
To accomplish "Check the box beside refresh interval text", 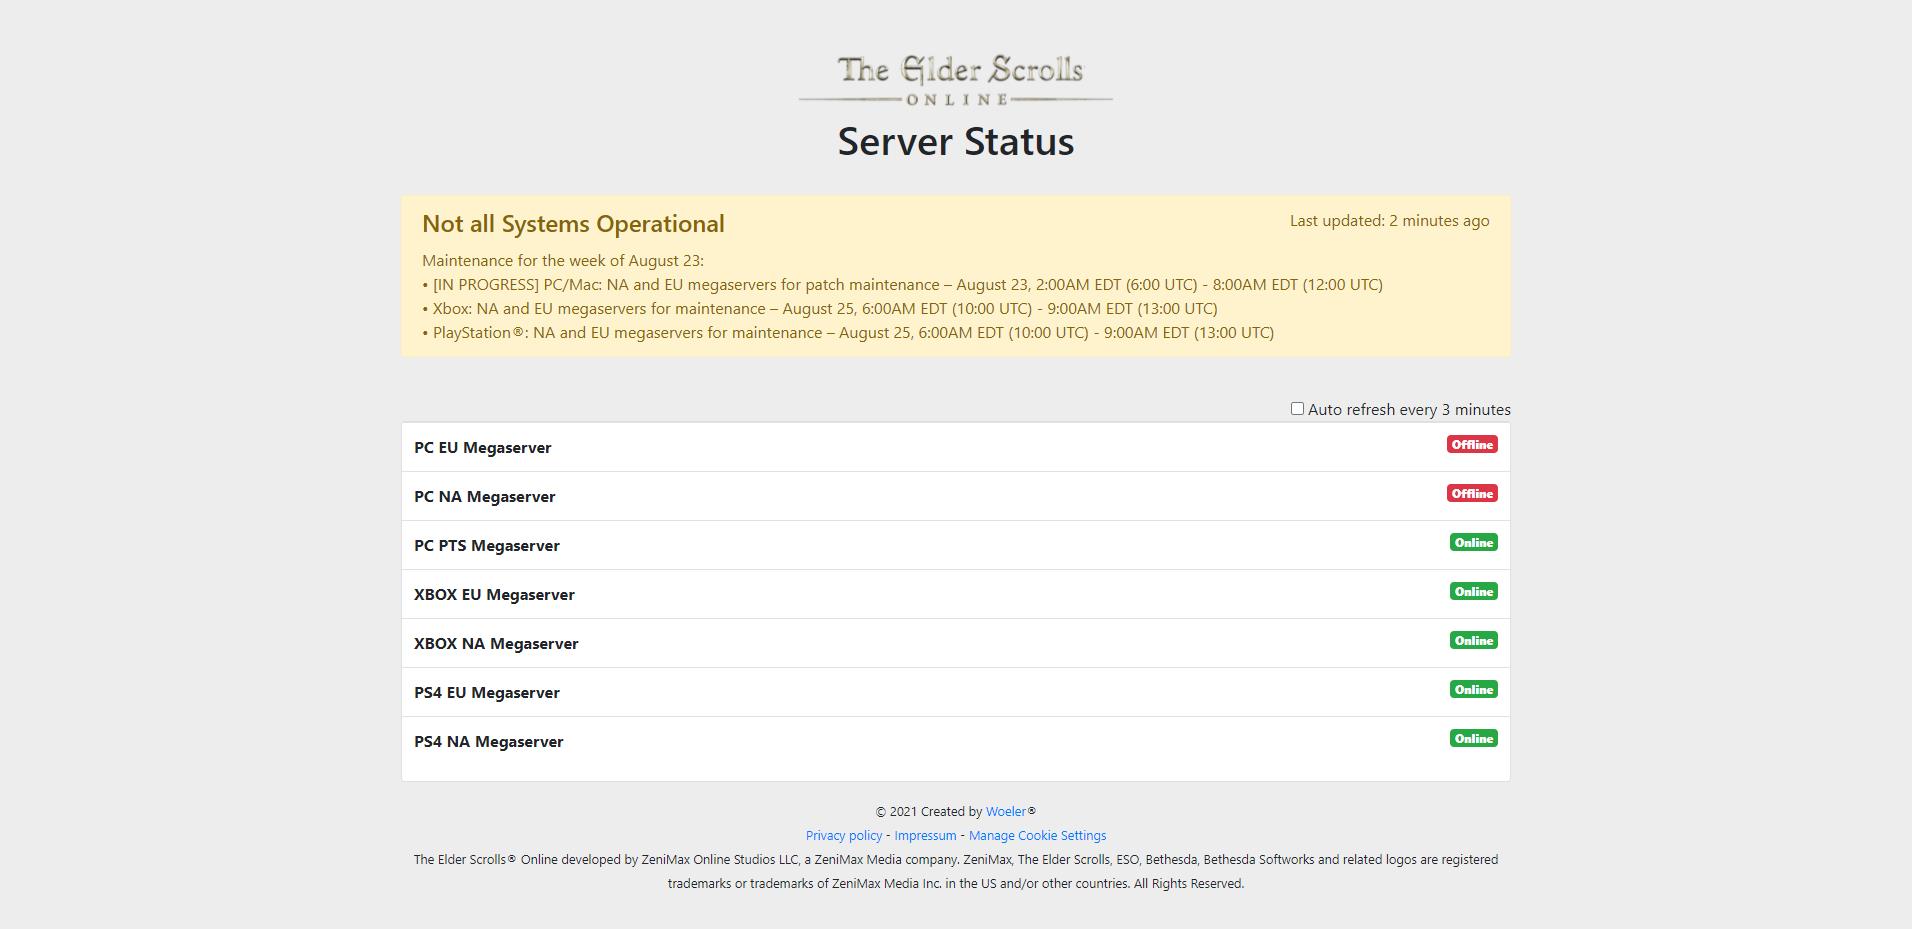I will pyautogui.click(x=1296, y=408).
